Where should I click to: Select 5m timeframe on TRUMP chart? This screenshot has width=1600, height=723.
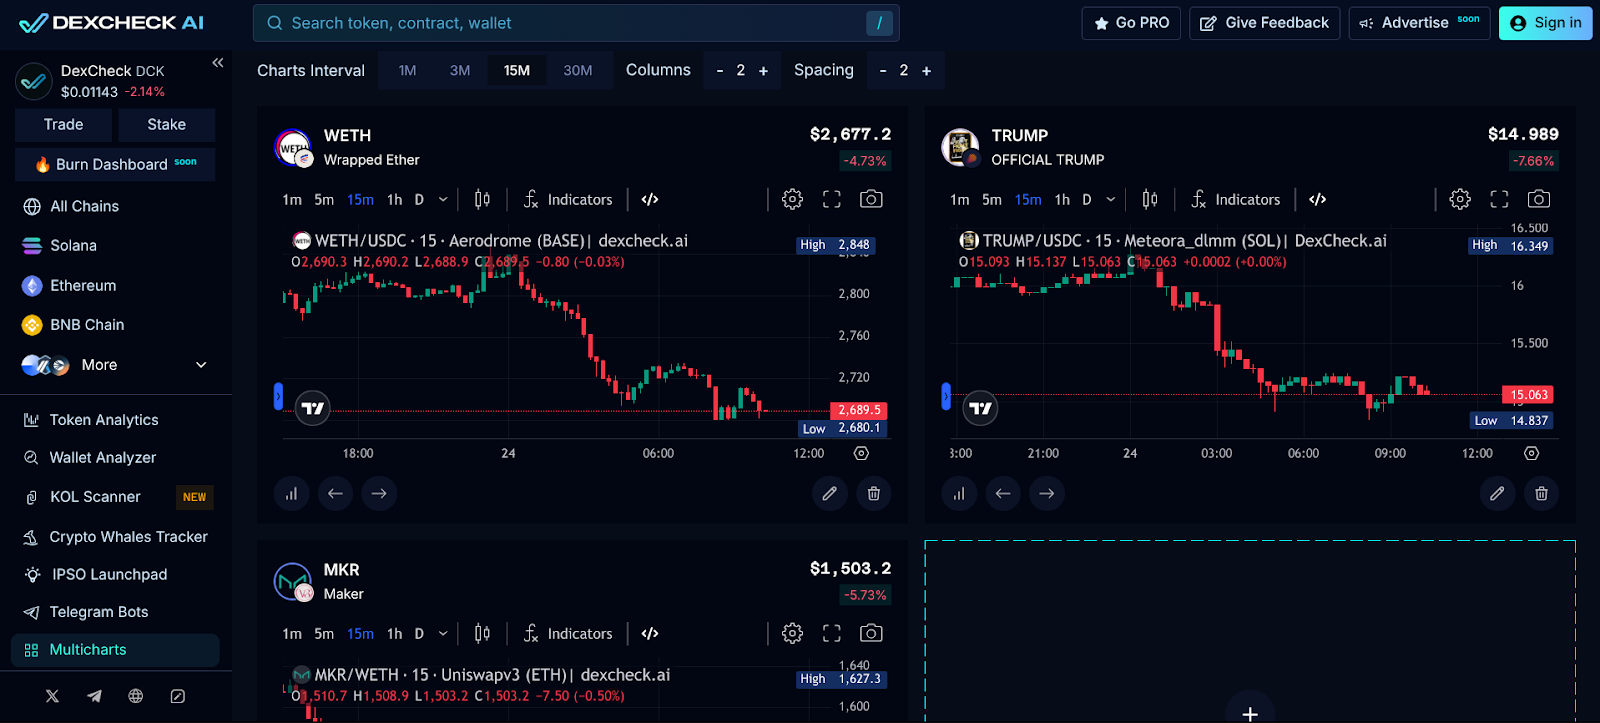click(x=992, y=199)
